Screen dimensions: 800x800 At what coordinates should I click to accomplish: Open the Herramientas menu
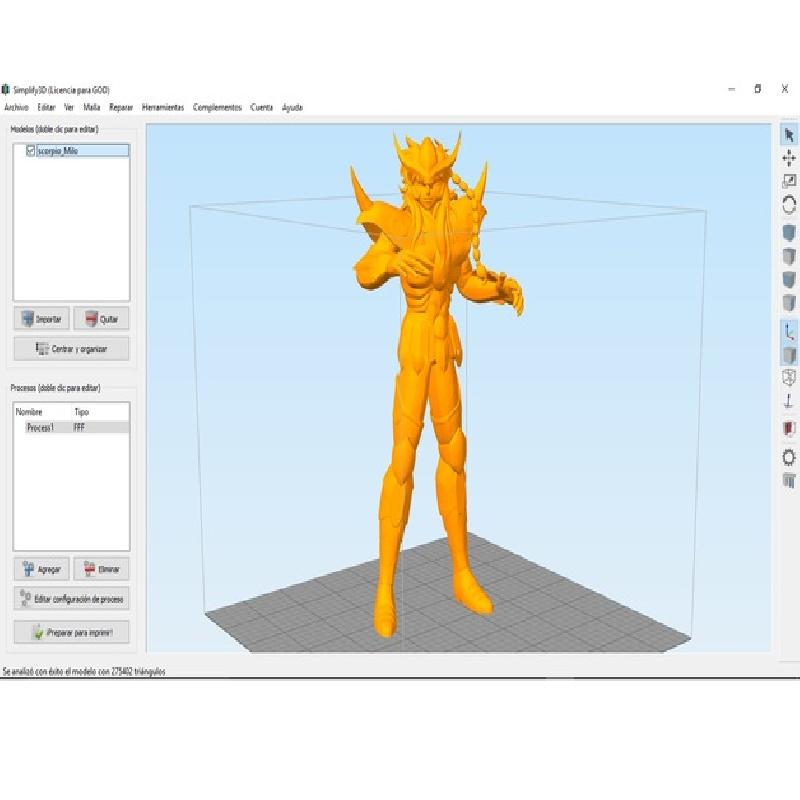tap(163, 107)
